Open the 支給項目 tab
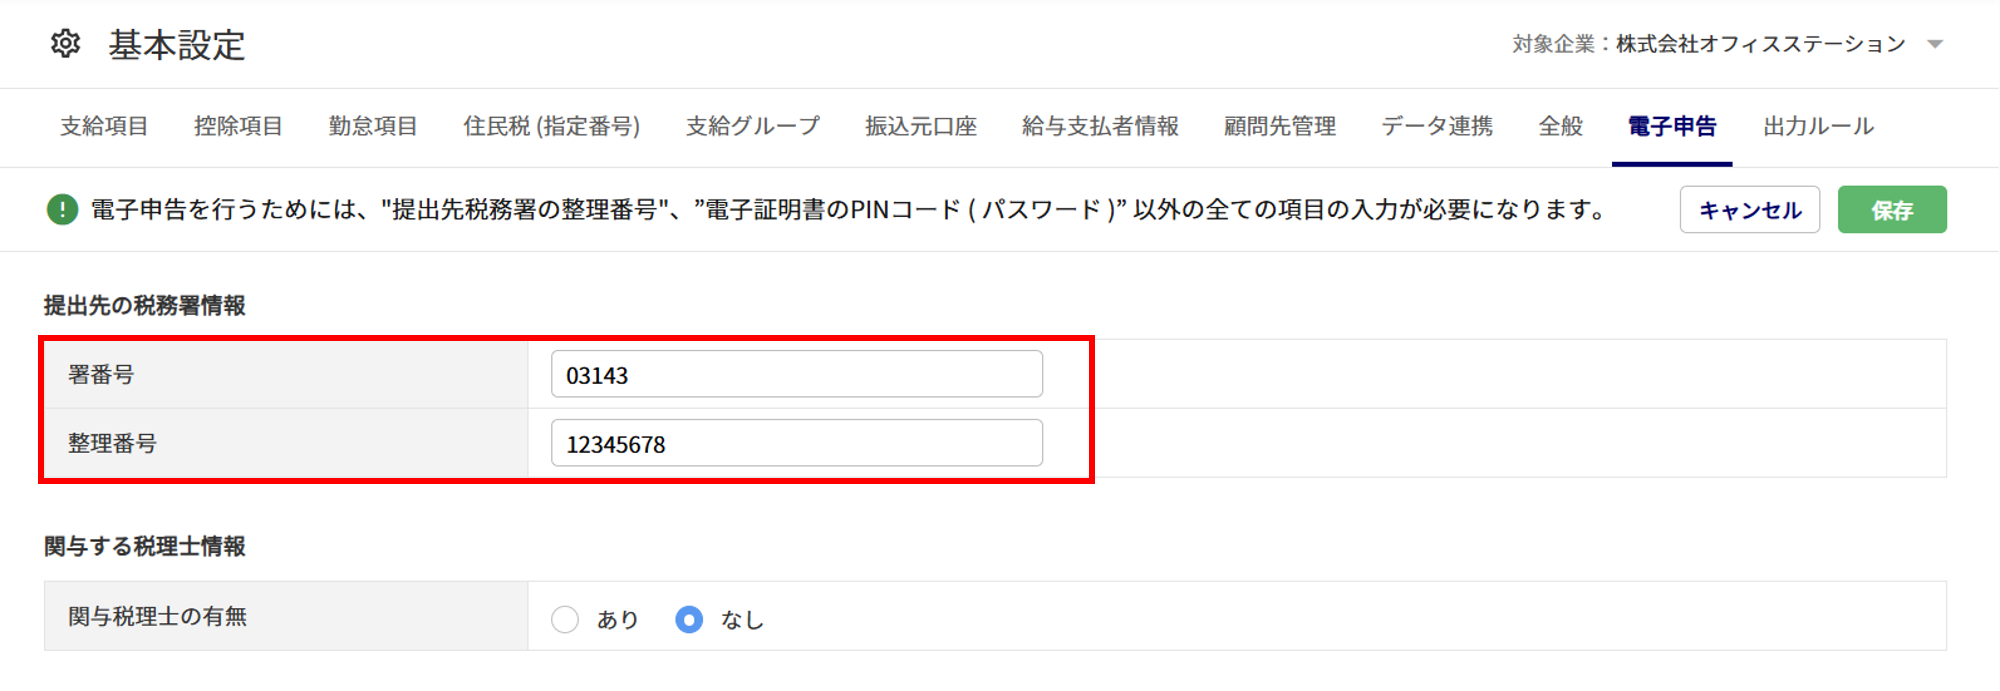Viewport: 2000px width, 691px height. point(104,126)
